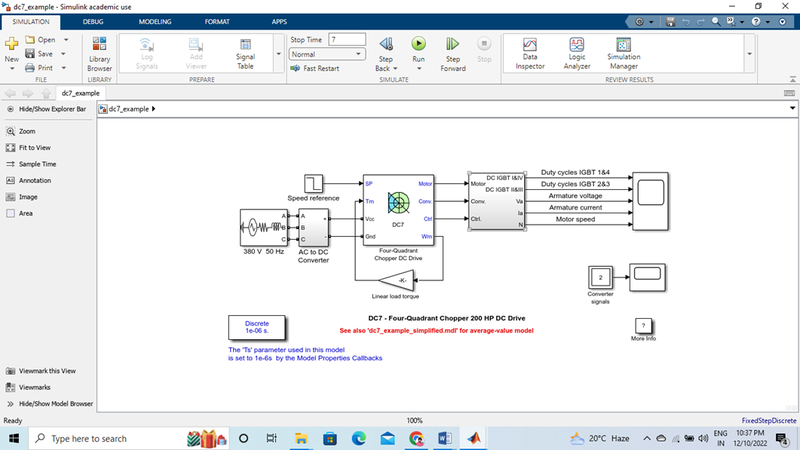Select the Image tool
800x450 pixels.
point(21,197)
